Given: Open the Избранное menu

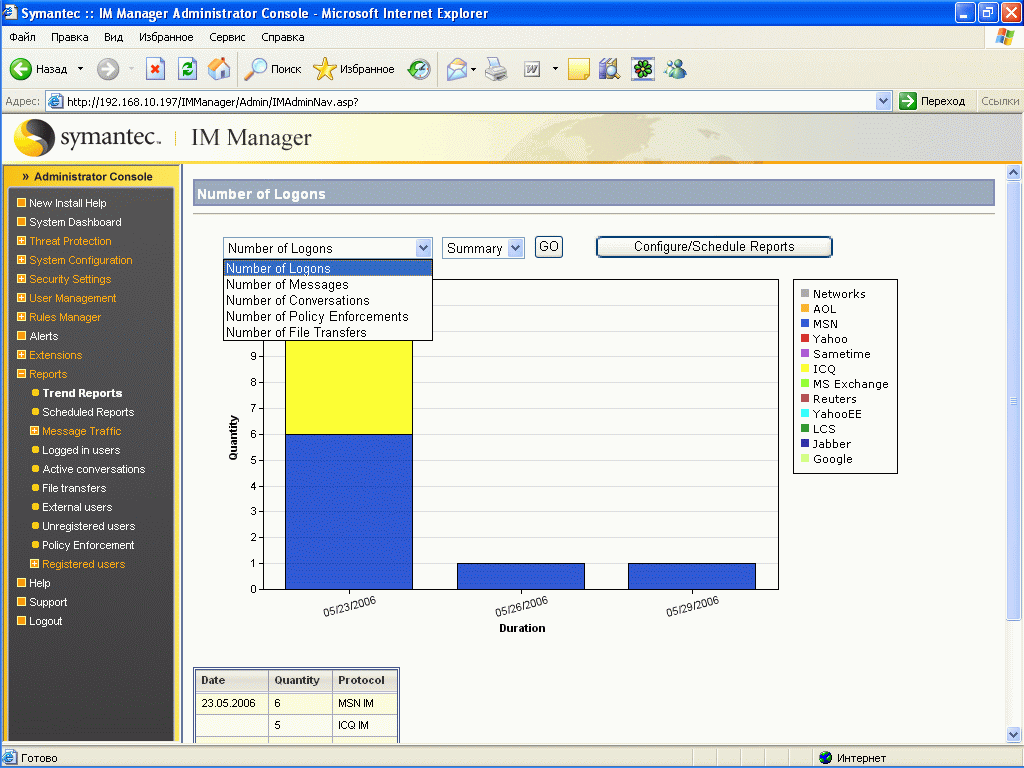Looking at the screenshot, I should click(166, 37).
